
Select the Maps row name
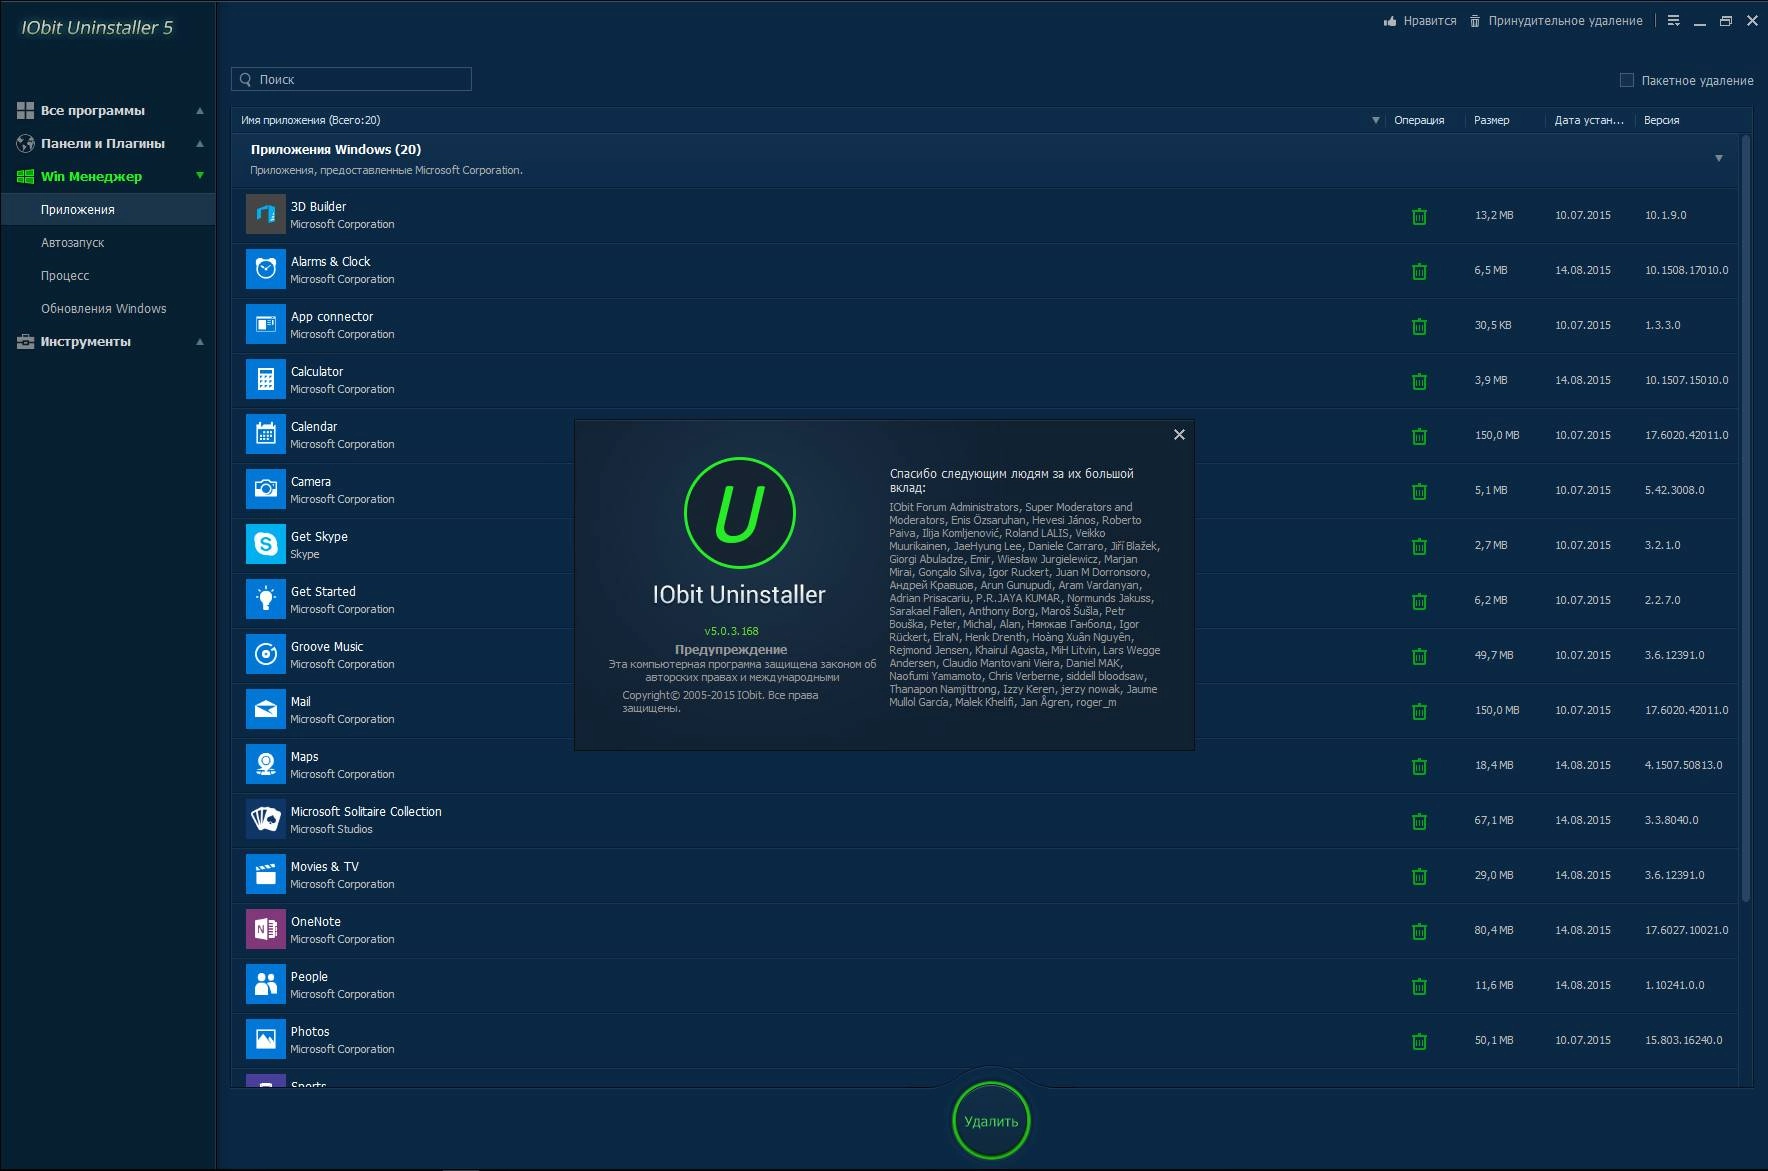304,757
